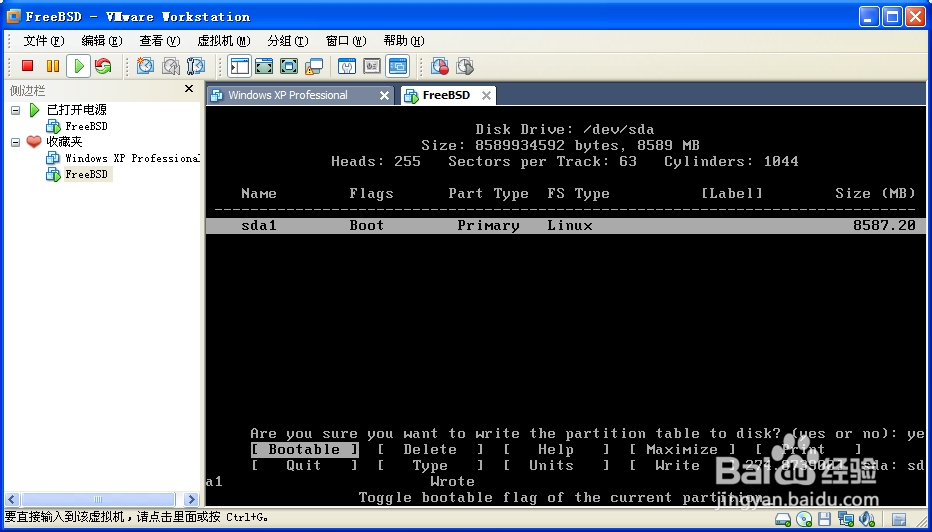Close the Windows XP Professional tab
932x532 pixels.
tap(385, 96)
